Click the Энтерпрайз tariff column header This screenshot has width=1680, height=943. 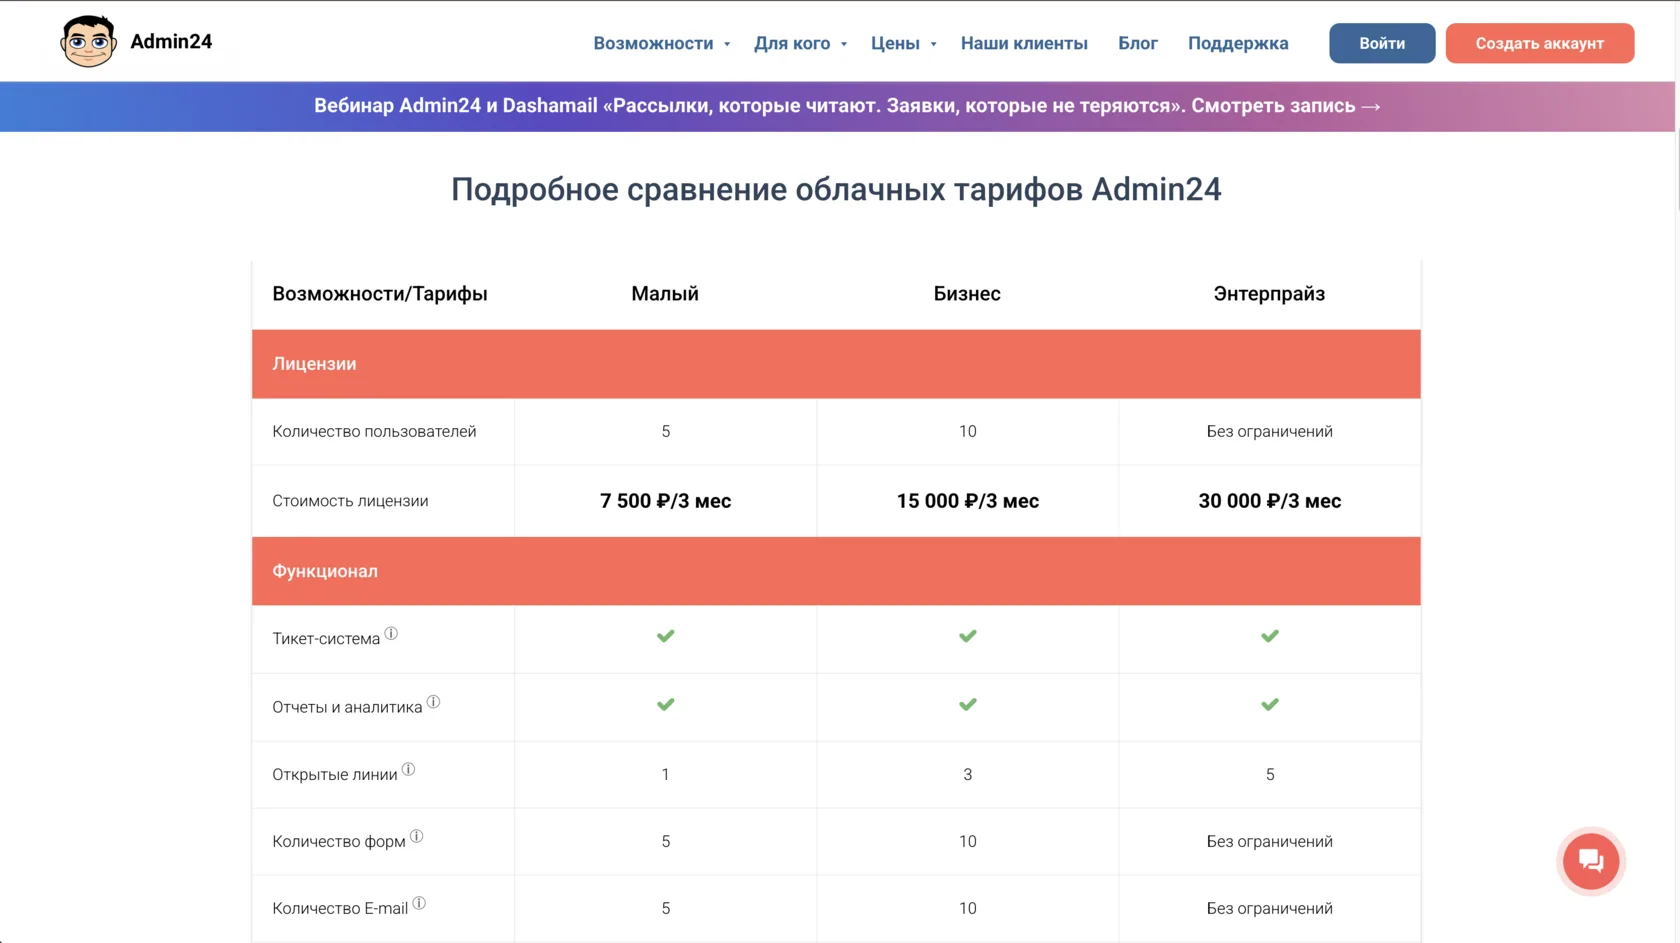[1269, 294]
